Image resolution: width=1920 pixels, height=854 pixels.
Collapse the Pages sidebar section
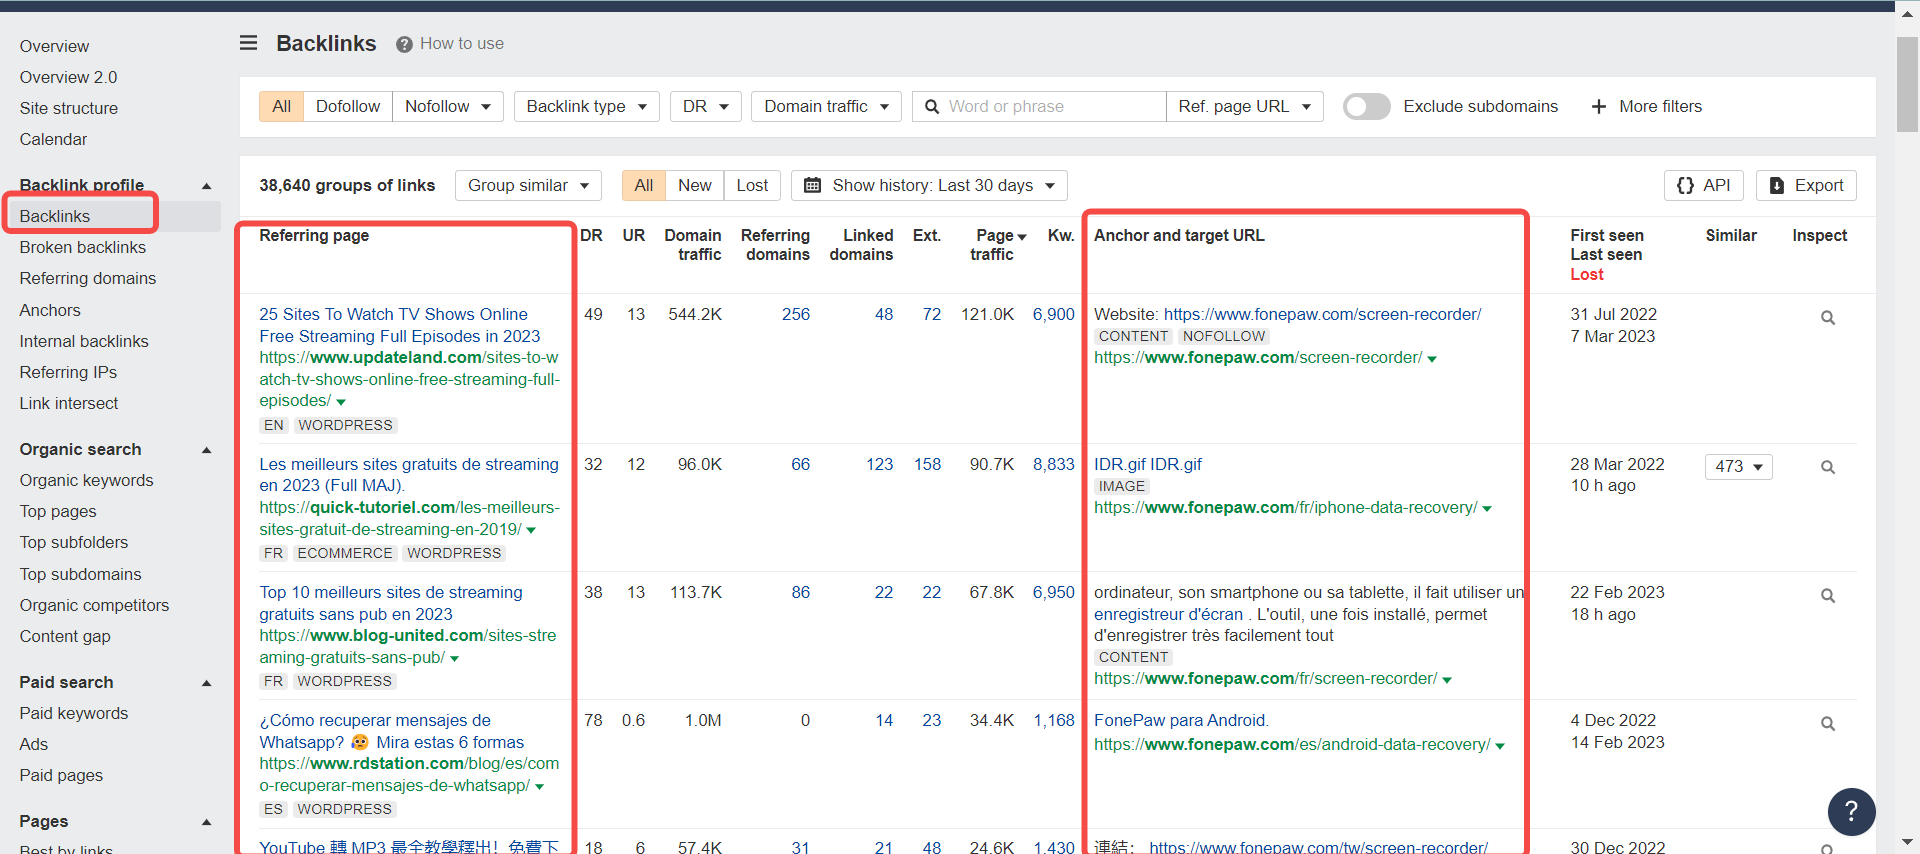(206, 822)
